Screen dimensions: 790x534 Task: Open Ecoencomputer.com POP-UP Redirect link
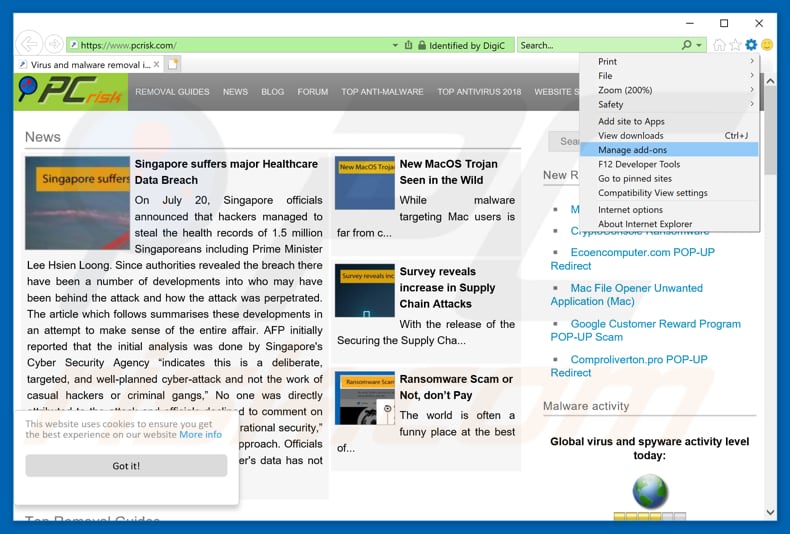point(632,259)
